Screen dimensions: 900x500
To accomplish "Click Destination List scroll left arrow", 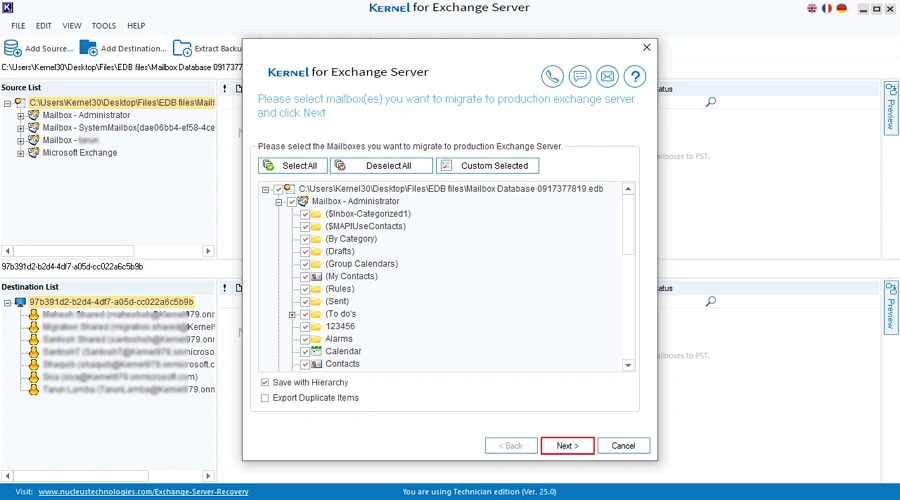I will click(7, 476).
